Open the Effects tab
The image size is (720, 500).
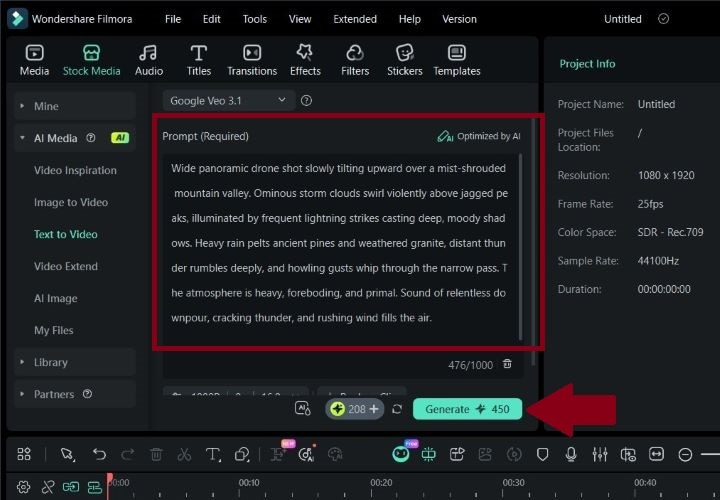[305, 60]
